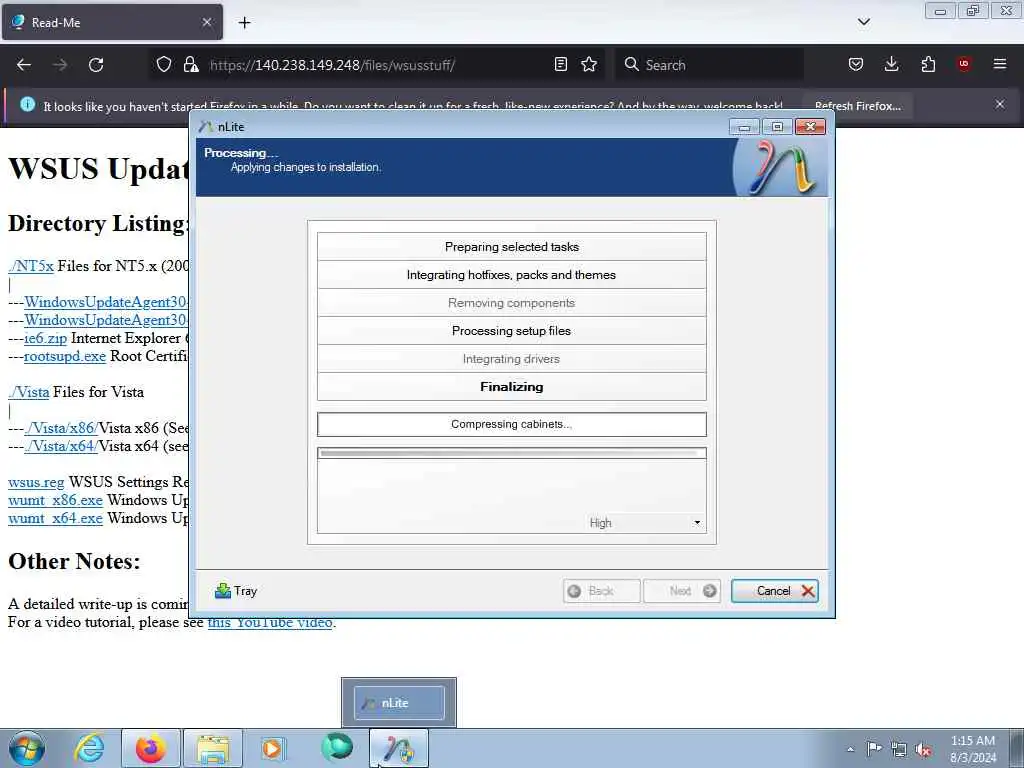Open the Action Center flag icon
The height and width of the screenshot is (768, 1024).
(x=874, y=749)
